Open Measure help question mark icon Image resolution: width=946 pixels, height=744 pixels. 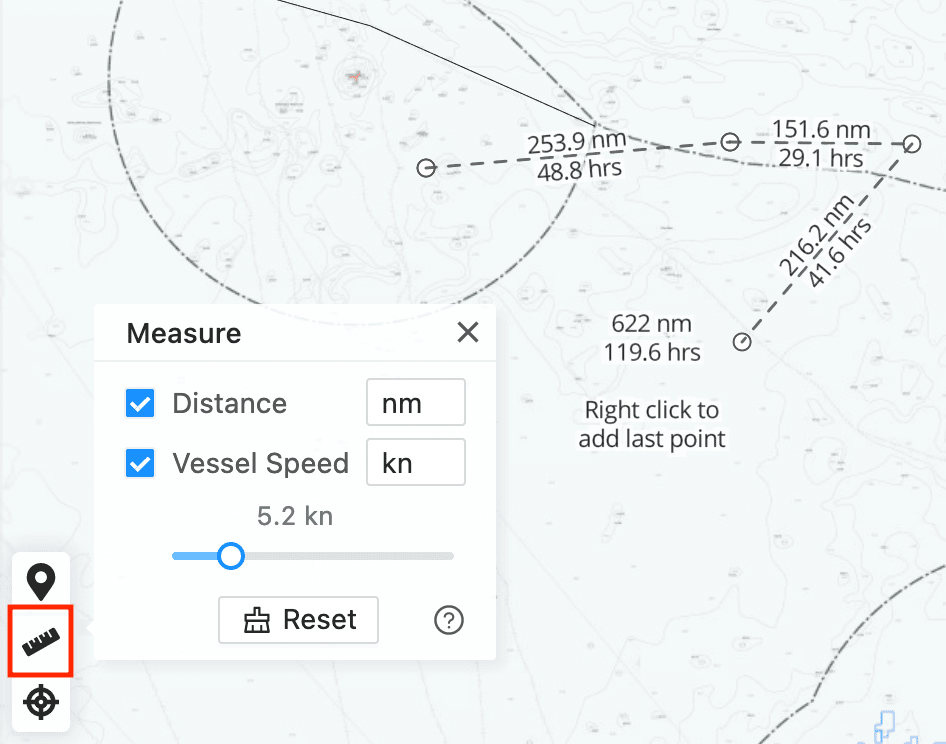pyautogui.click(x=449, y=620)
